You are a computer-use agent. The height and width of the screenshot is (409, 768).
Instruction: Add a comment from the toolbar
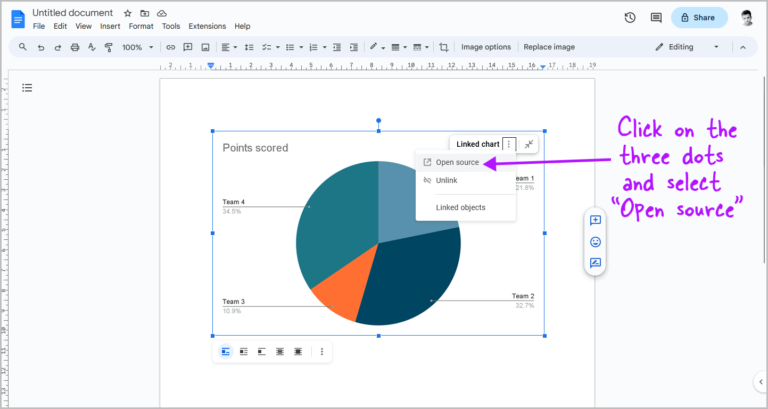(x=188, y=48)
